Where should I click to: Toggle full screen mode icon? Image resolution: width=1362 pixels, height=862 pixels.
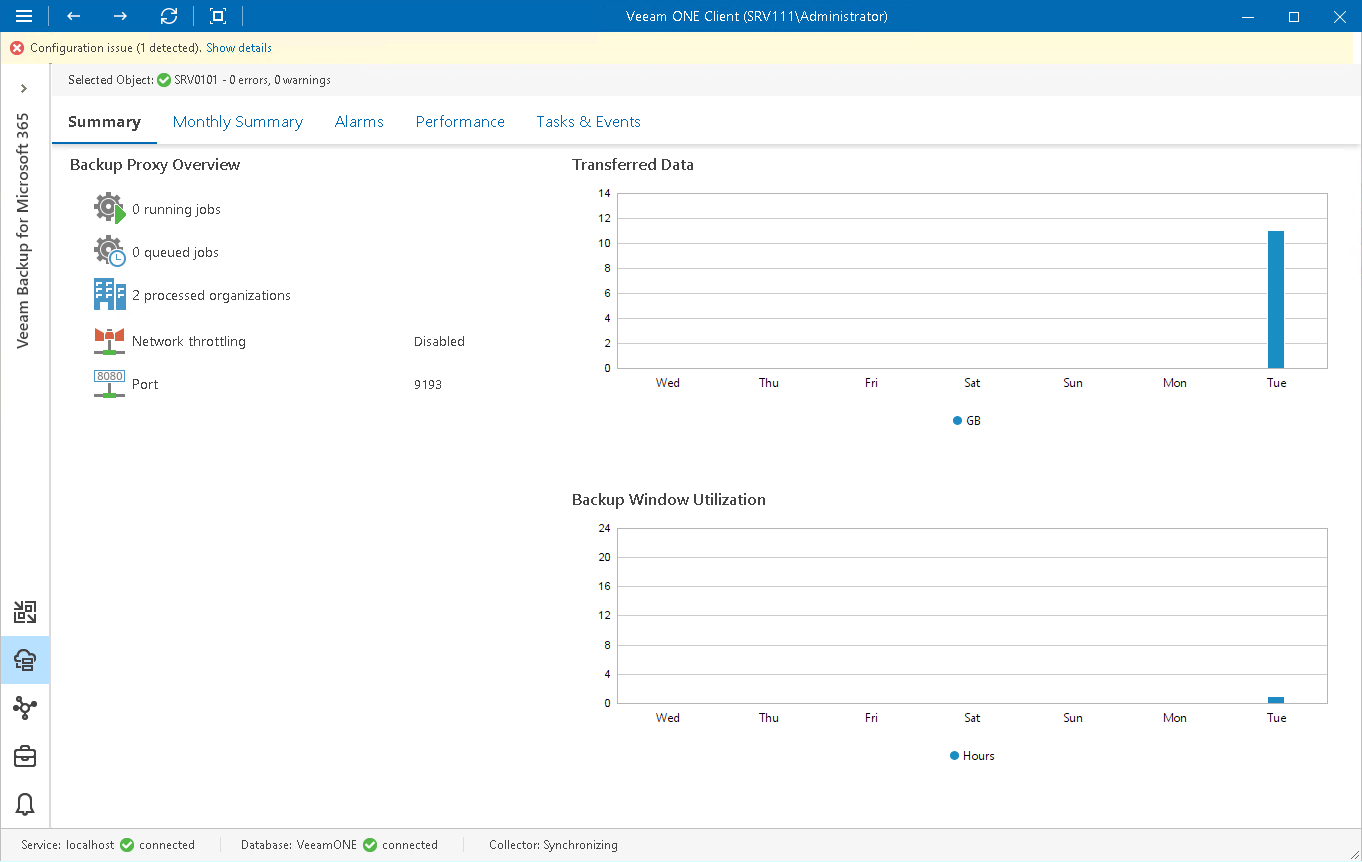pyautogui.click(x=218, y=16)
